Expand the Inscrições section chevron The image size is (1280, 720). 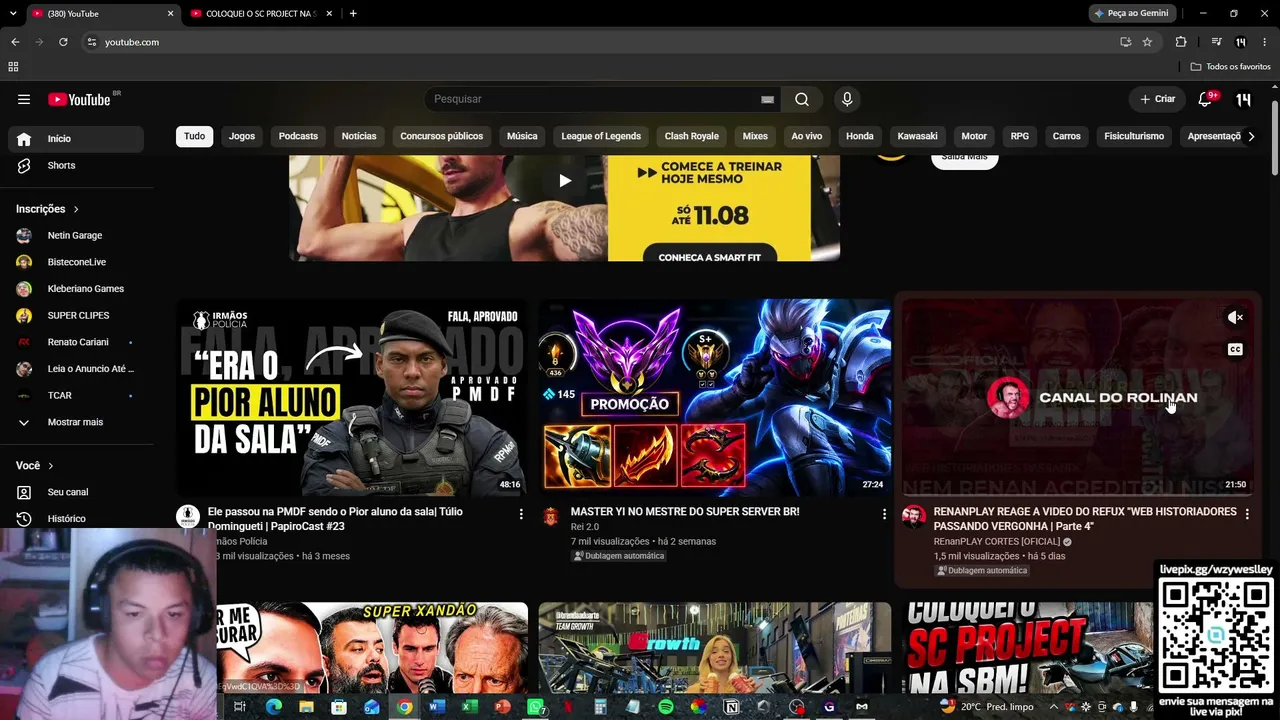pos(76,209)
